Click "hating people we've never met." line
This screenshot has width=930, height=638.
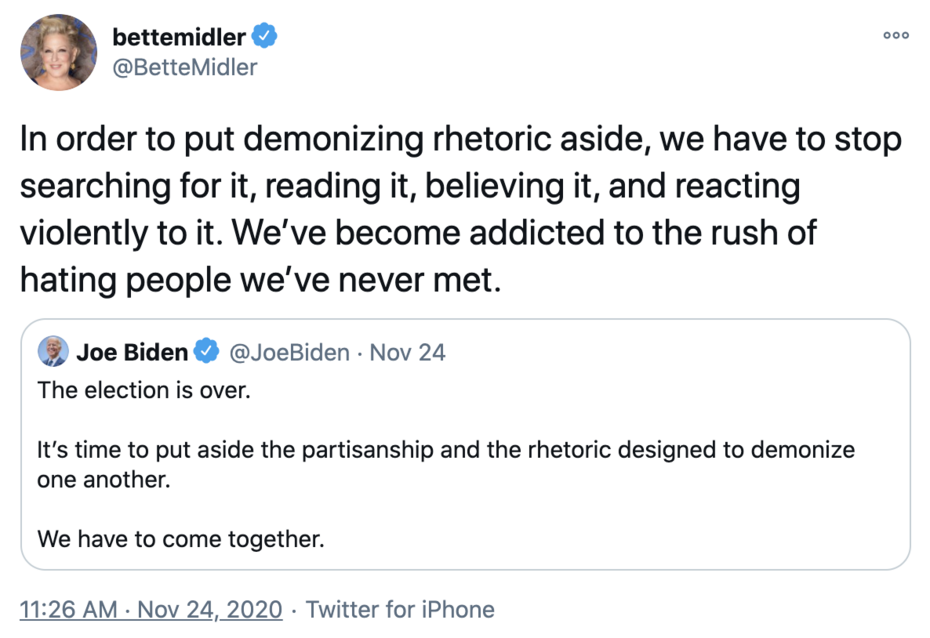coord(258,279)
